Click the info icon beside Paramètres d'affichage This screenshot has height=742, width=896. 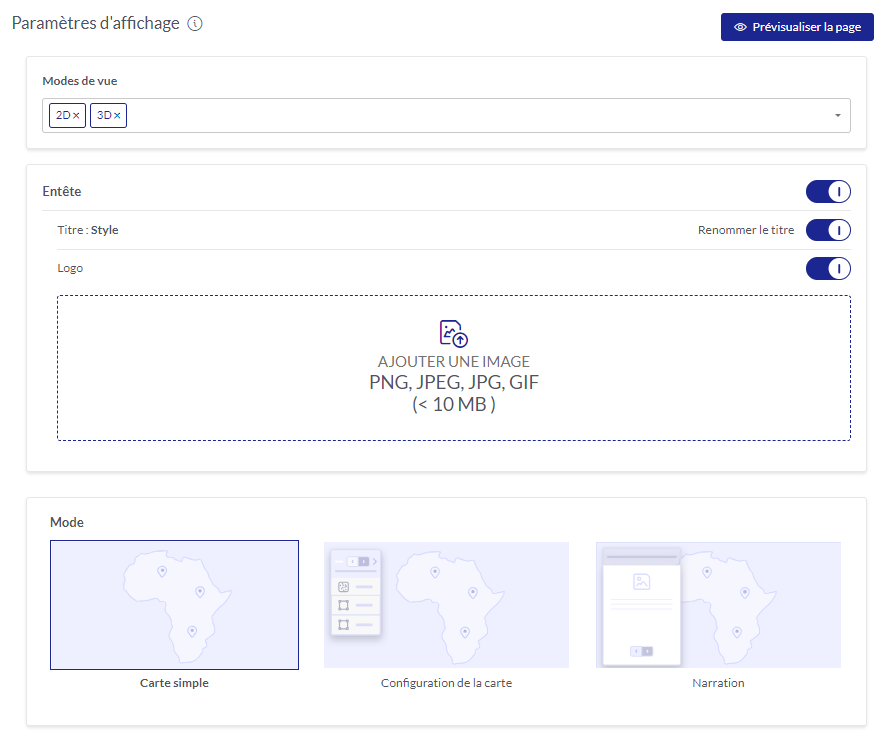coord(195,24)
